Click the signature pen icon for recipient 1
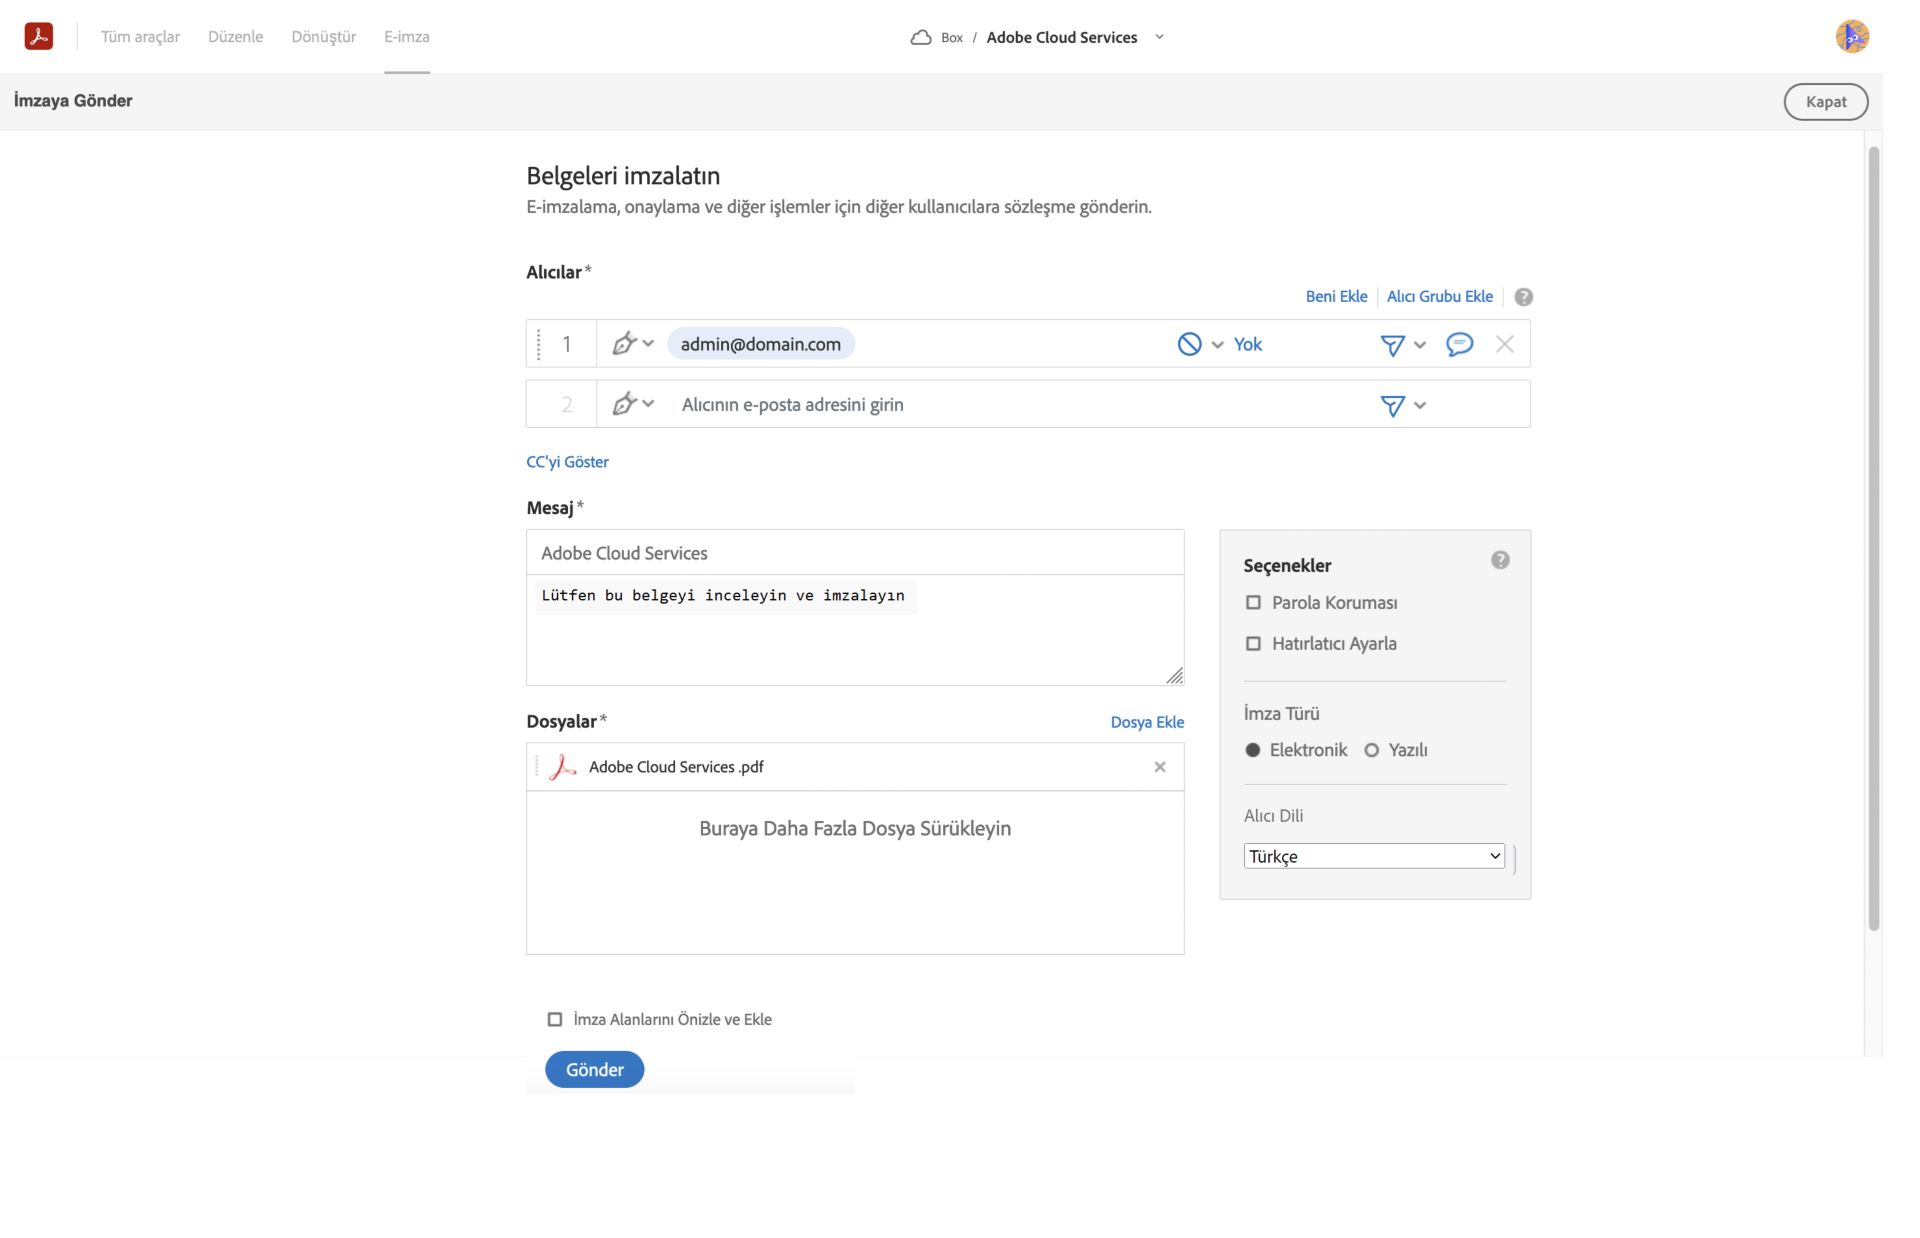The width and height of the screenshot is (1920, 1238). 627,343
